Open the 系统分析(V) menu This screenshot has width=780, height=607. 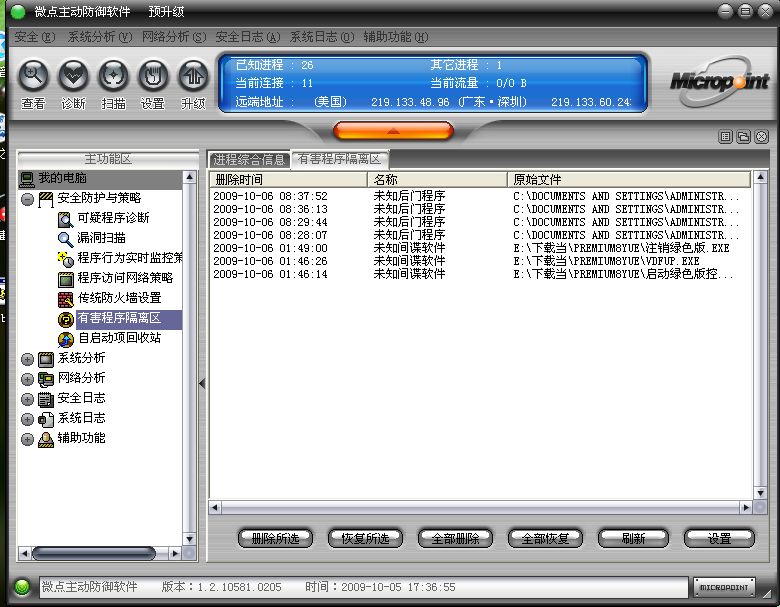click(99, 37)
